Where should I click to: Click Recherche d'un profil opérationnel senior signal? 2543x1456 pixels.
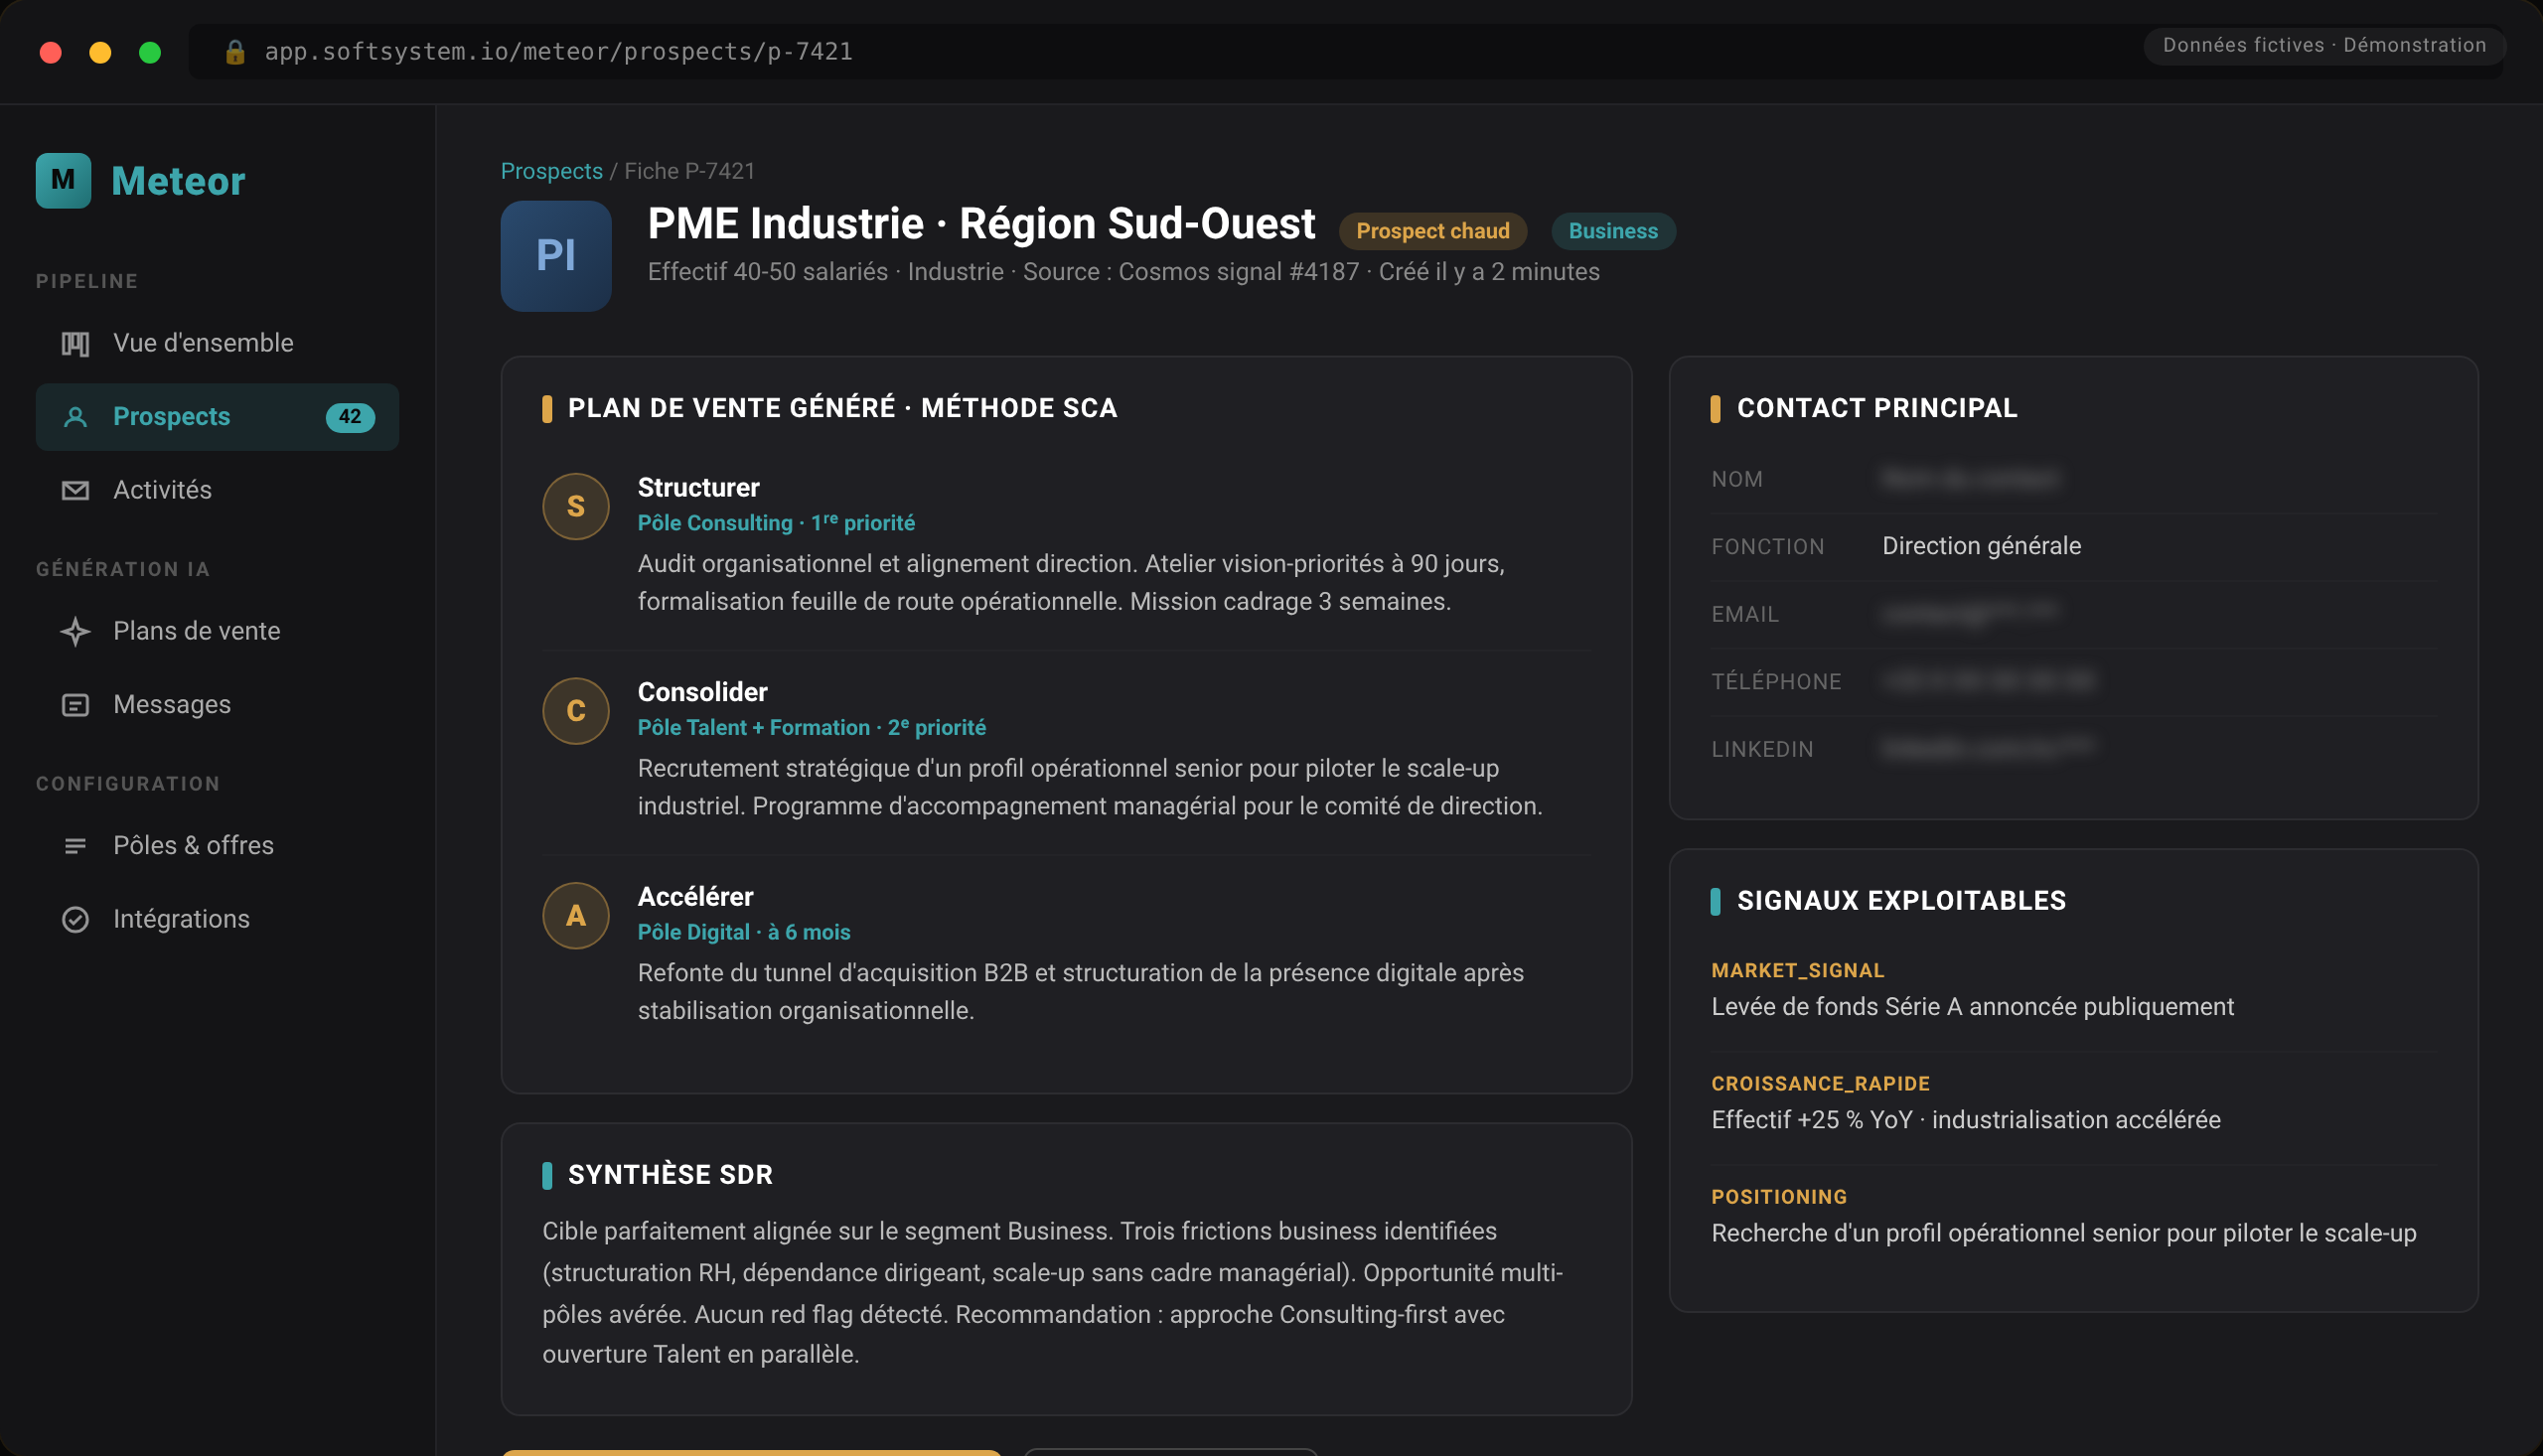click(2063, 1233)
